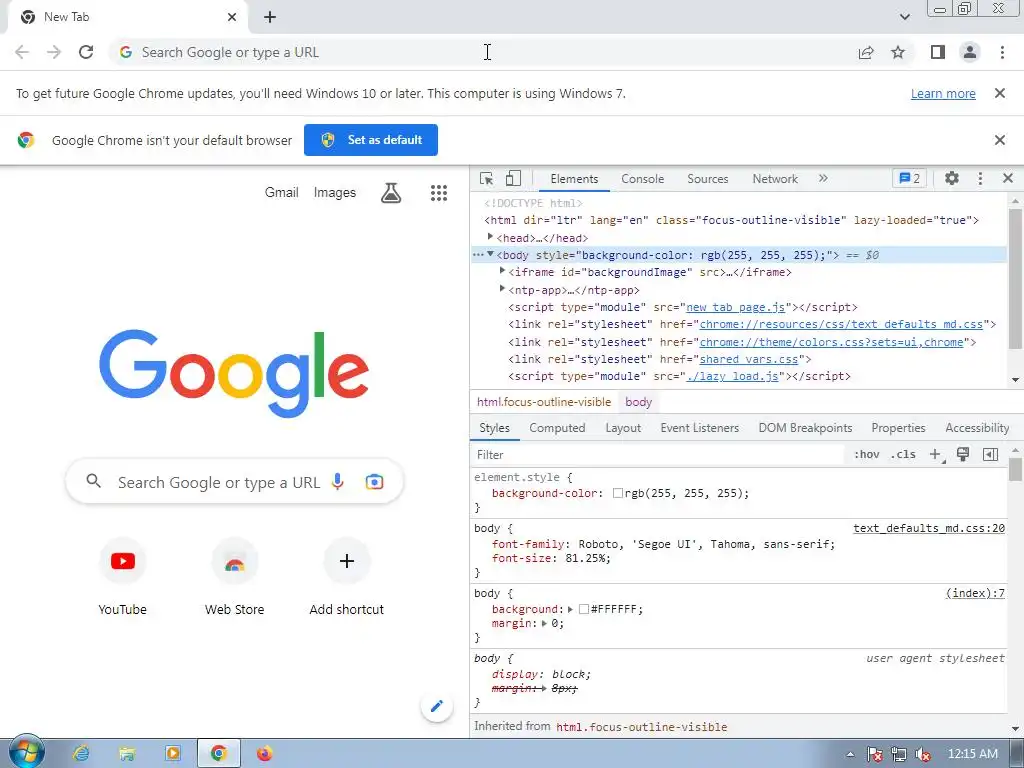This screenshot has width=1024, height=768.
Task: Open text_defaults_md.css:20 source link
Action: [929, 528]
